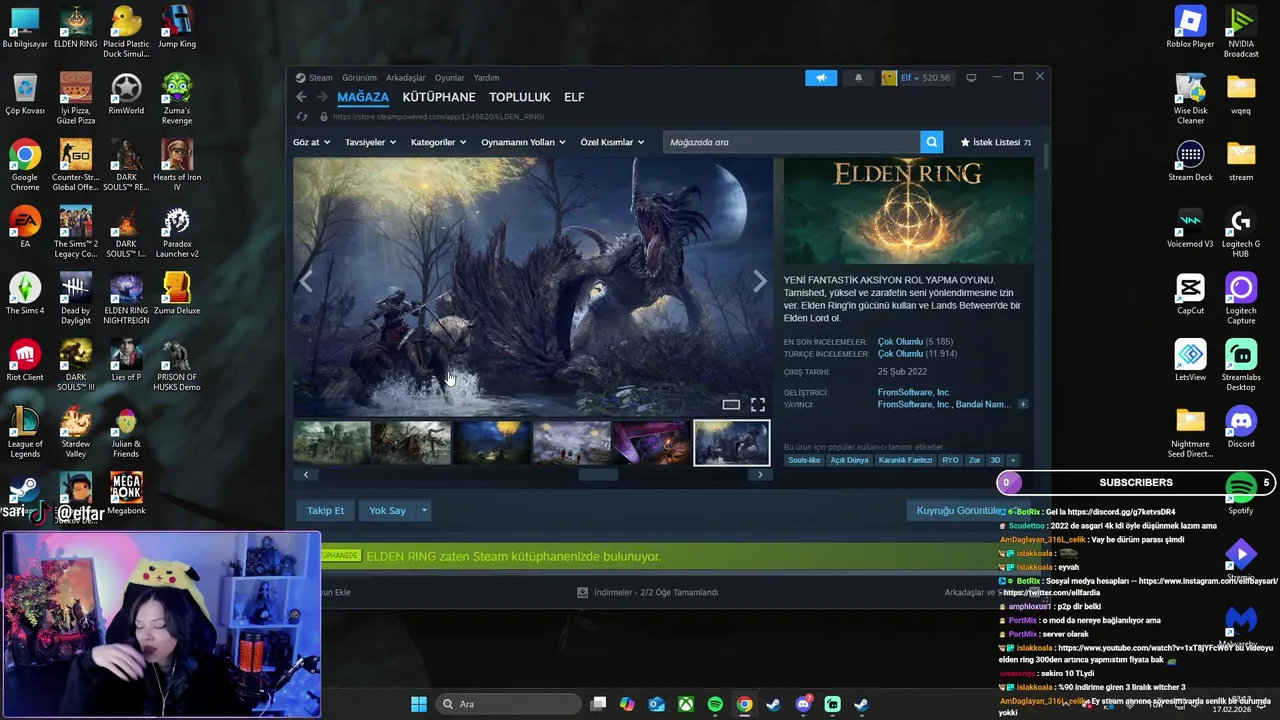Click the Steam announcements megaphone icon
This screenshot has height=720, width=1280.
[821, 78]
